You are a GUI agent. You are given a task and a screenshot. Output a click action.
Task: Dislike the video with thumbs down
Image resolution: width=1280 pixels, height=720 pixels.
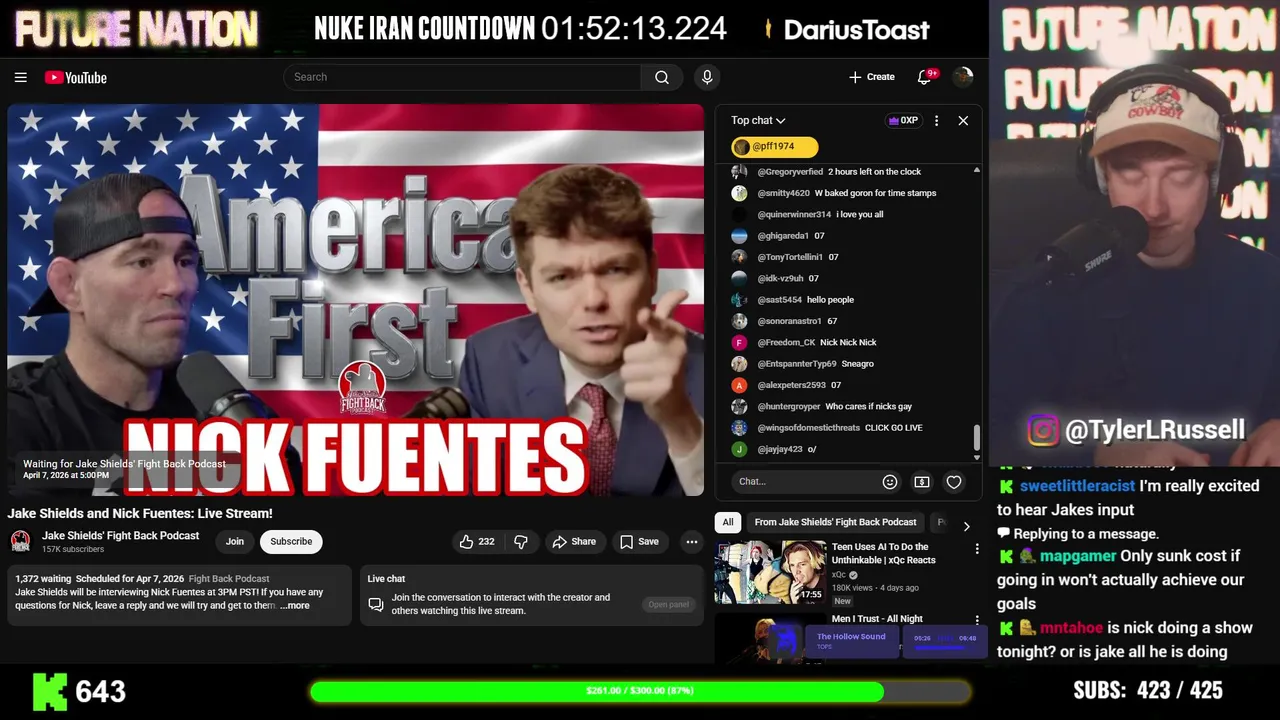coord(521,541)
